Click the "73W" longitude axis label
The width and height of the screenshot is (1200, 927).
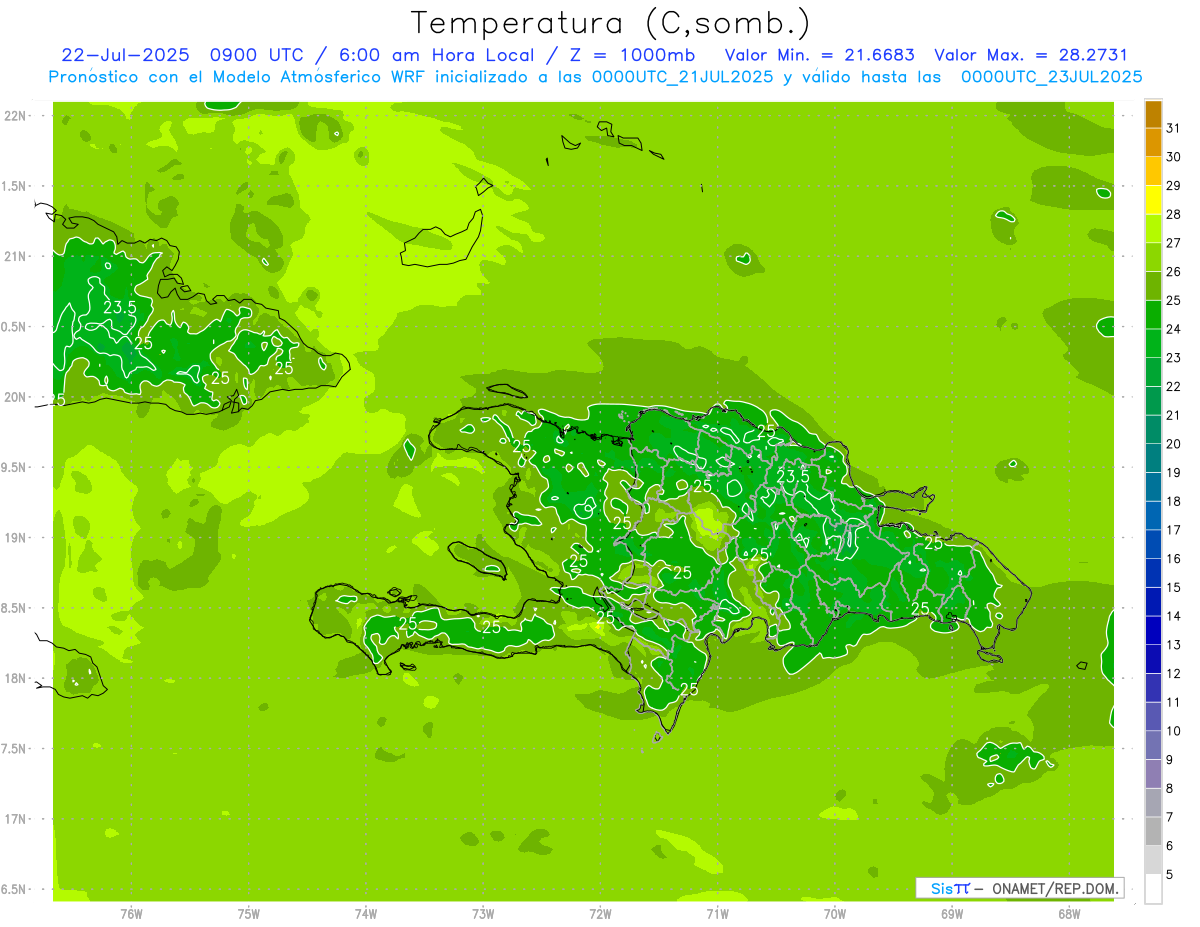tap(483, 913)
